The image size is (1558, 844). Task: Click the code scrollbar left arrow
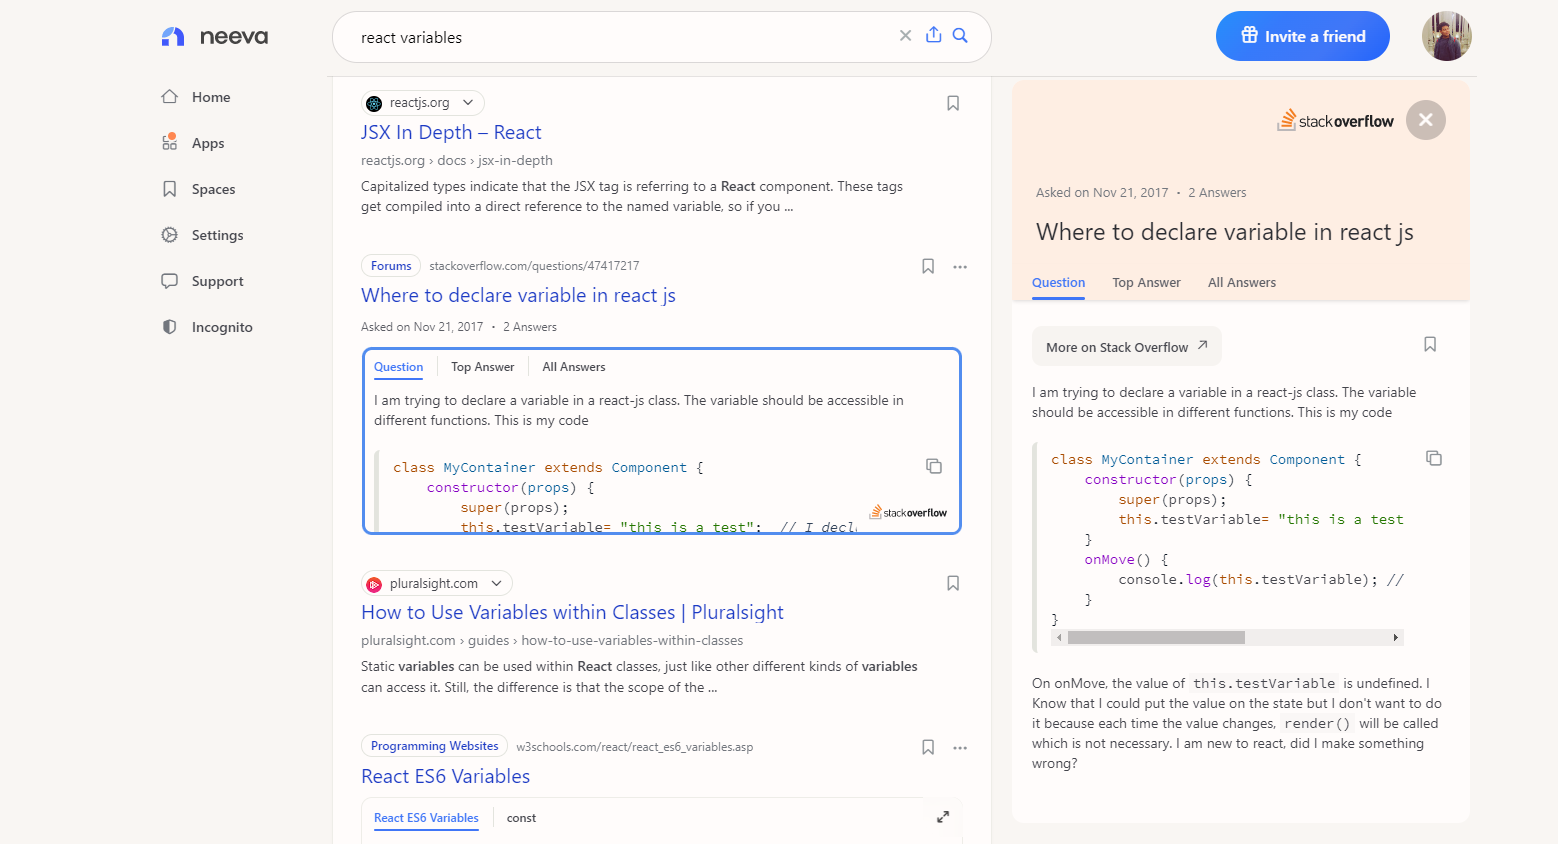[x=1059, y=637]
